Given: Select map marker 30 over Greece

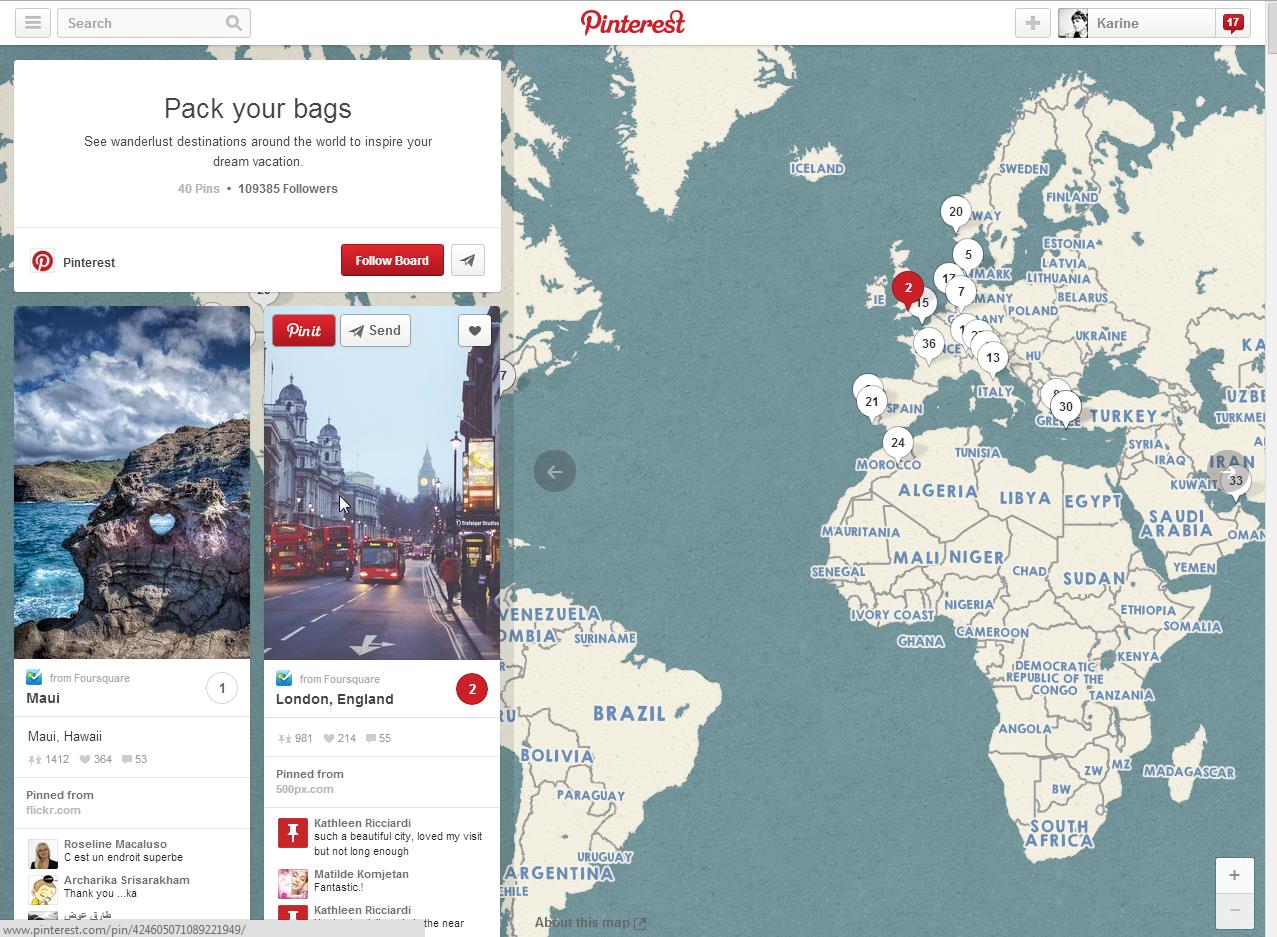Looking at the screenshot, I should [x=1066, y=407].
